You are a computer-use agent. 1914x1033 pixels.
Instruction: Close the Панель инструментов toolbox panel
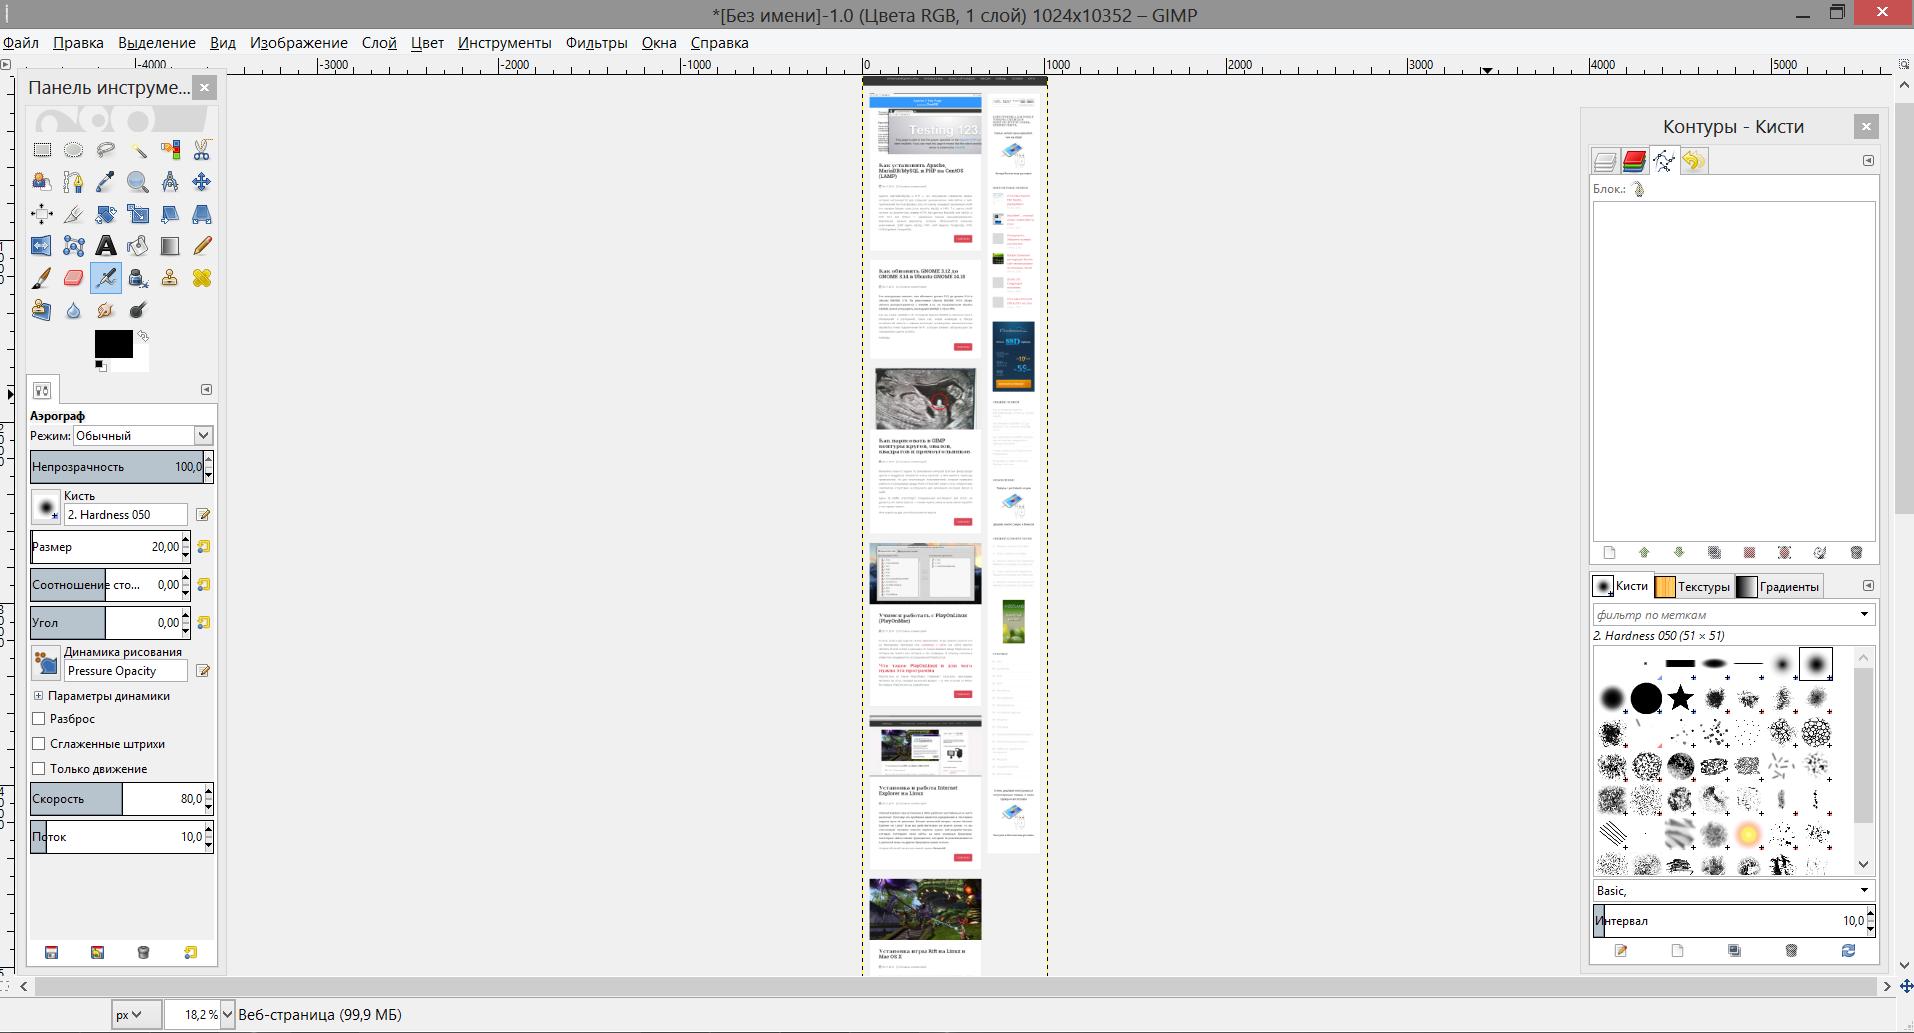pyautogui.click(x=204, y=88)
